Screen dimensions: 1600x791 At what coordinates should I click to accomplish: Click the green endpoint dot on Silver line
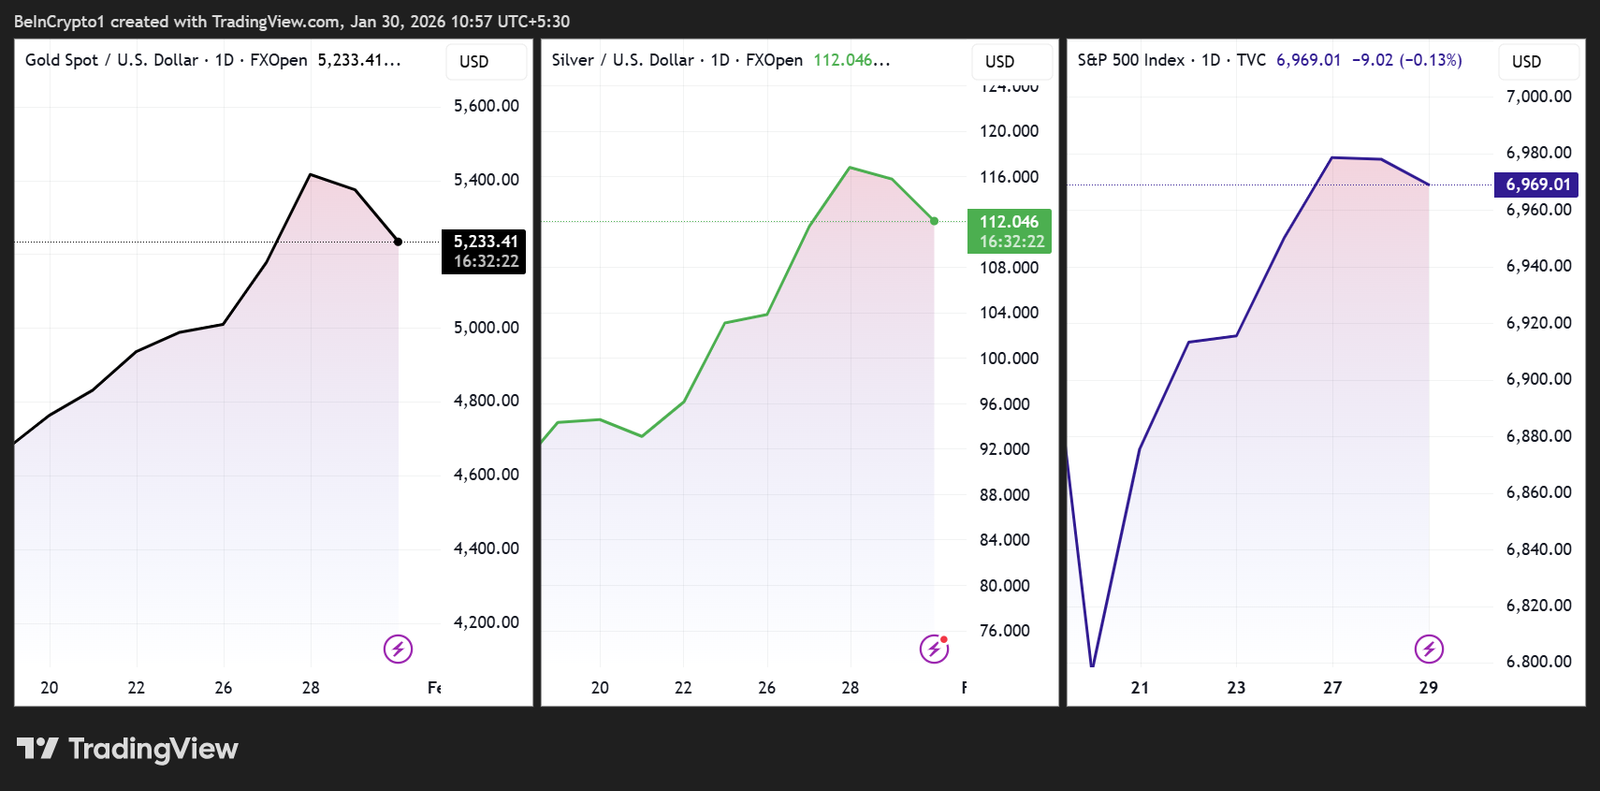934,221
